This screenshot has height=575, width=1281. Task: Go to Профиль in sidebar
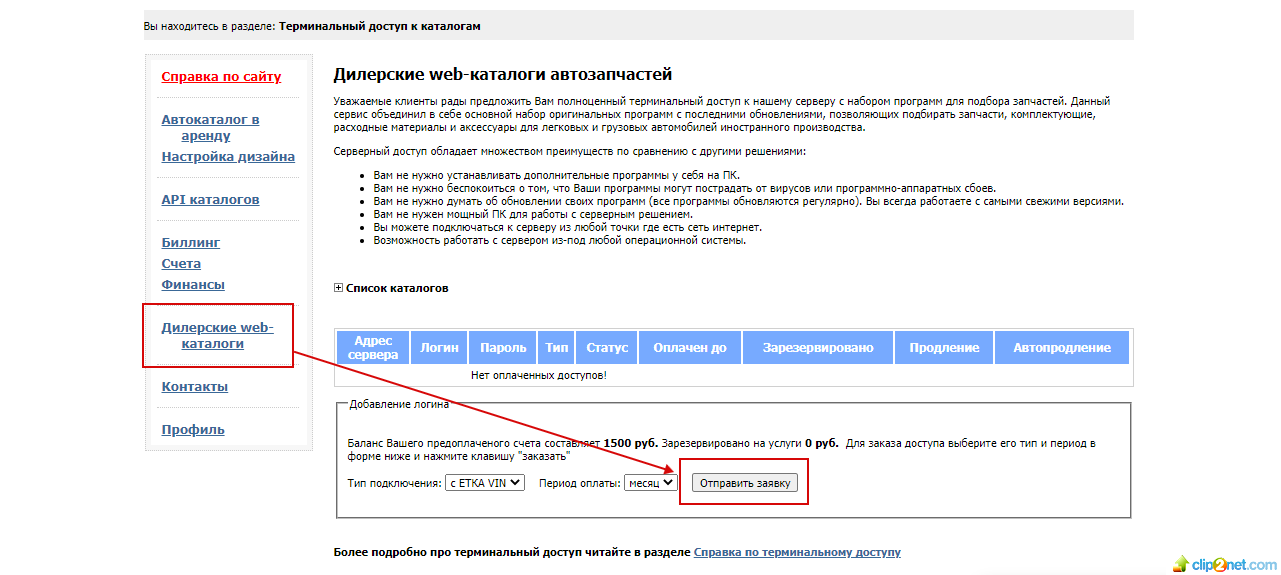pyautogui.click(x=193, y=430)
